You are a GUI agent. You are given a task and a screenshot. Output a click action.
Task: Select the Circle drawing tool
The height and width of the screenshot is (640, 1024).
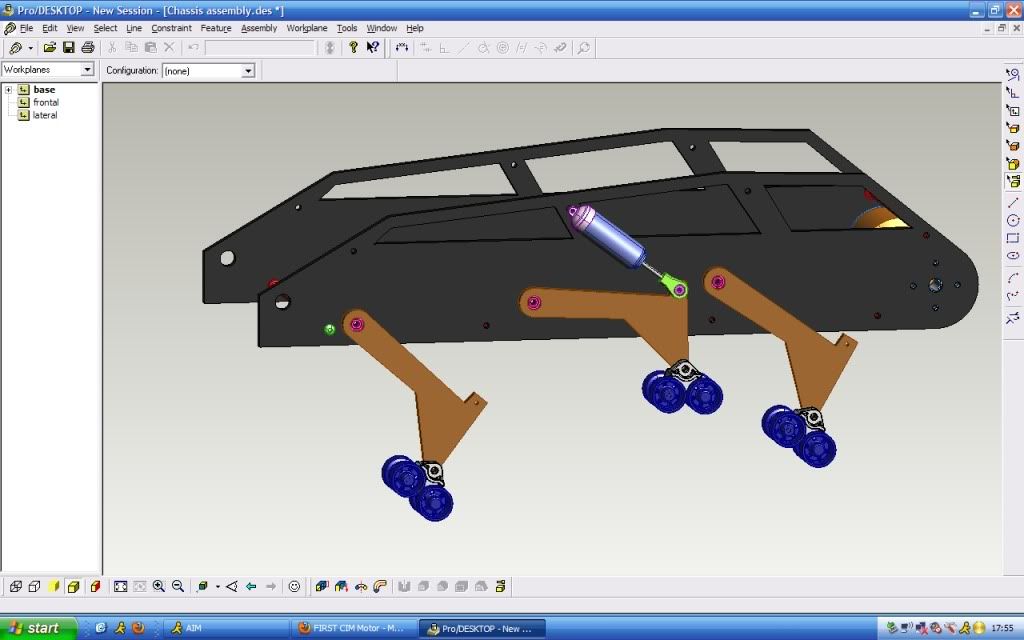click(x=1013, y=220)
